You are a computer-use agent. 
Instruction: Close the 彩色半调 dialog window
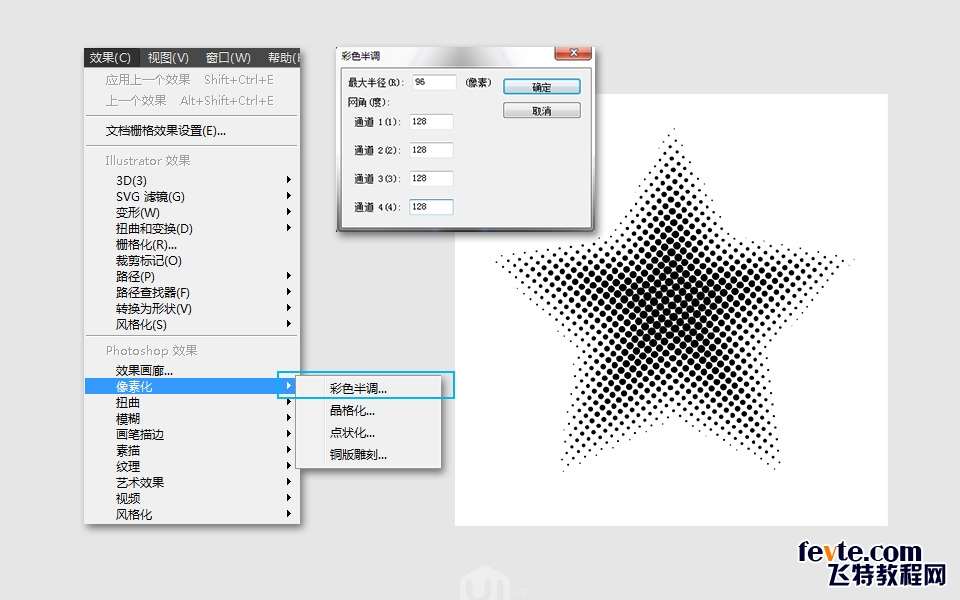click(572, 53)
